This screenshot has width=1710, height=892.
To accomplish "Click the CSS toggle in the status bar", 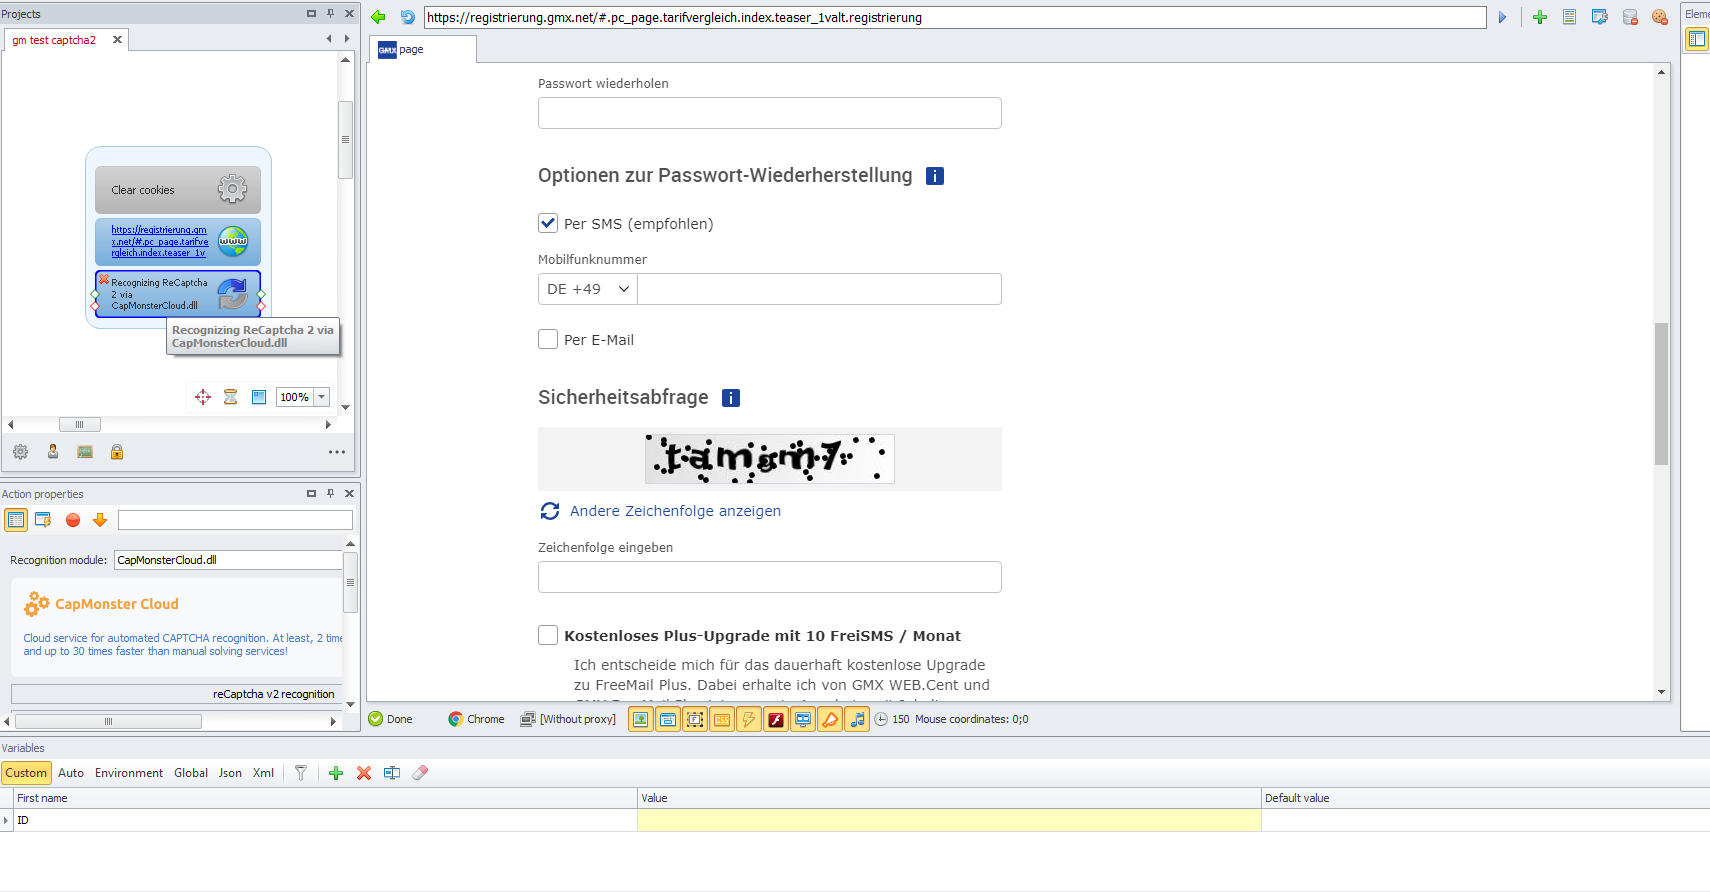I will 722,719.
